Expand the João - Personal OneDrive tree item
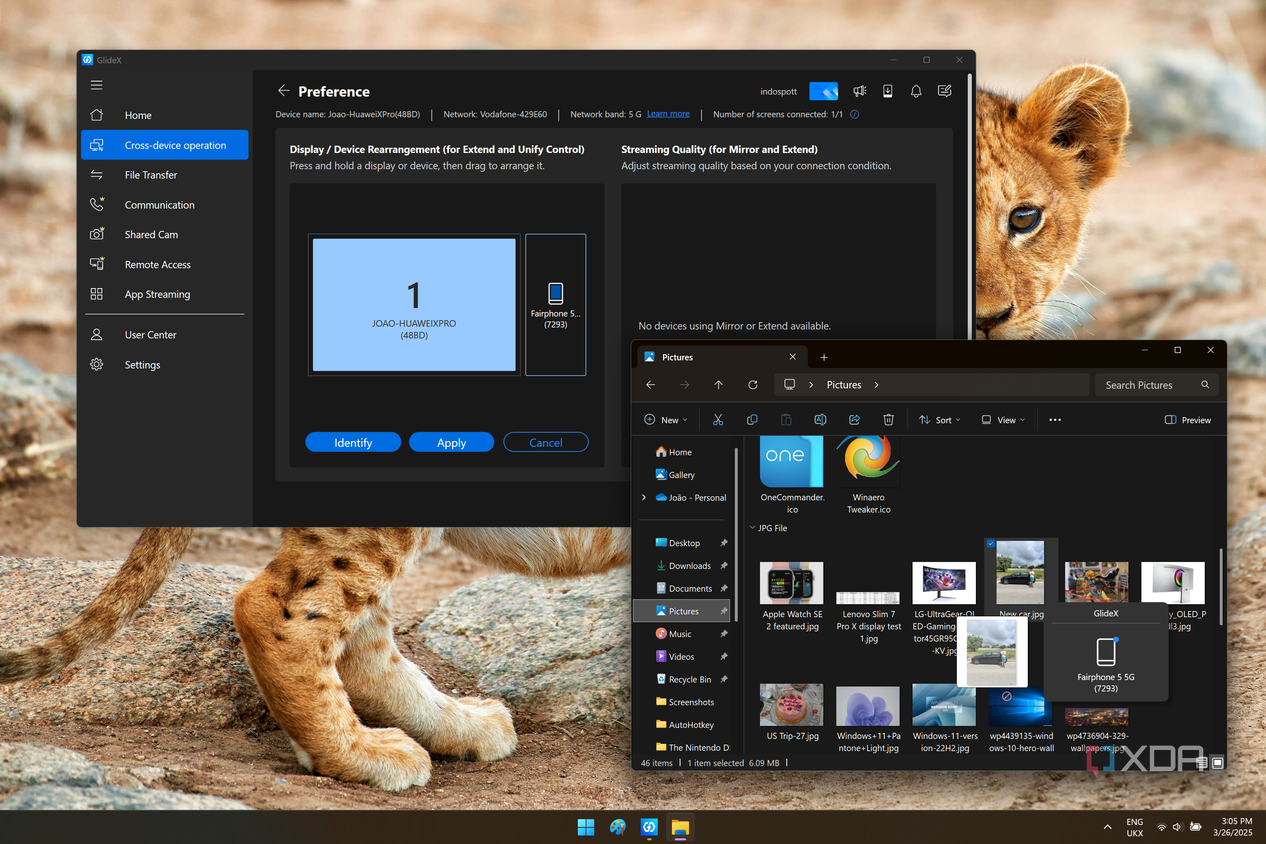Screen dimensions: 1266x844 click(x=643, y=497)
